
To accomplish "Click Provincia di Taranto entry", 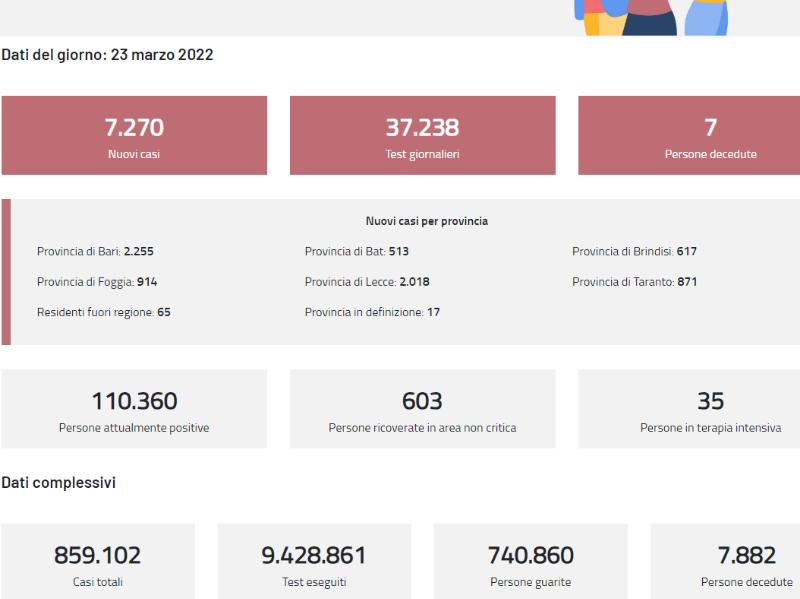I will pyautogui.click(x=634, y=282).
